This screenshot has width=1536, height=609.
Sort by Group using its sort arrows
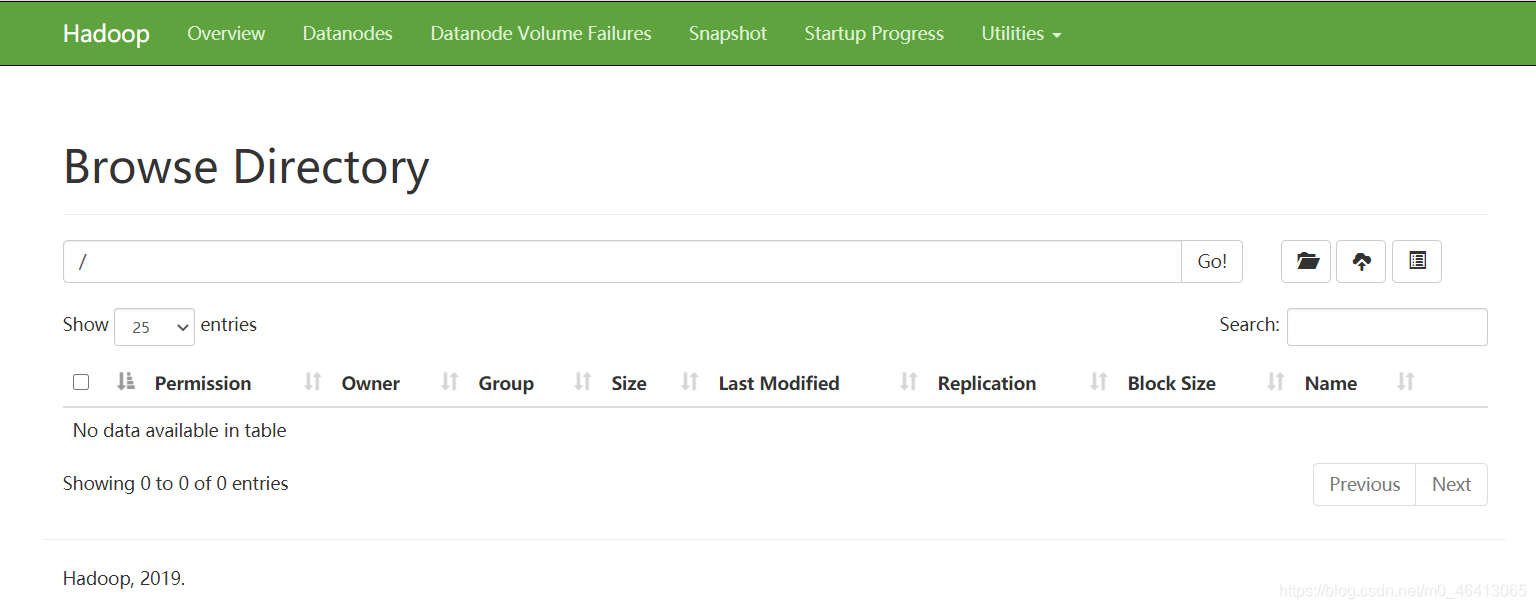tap(583, 381)
